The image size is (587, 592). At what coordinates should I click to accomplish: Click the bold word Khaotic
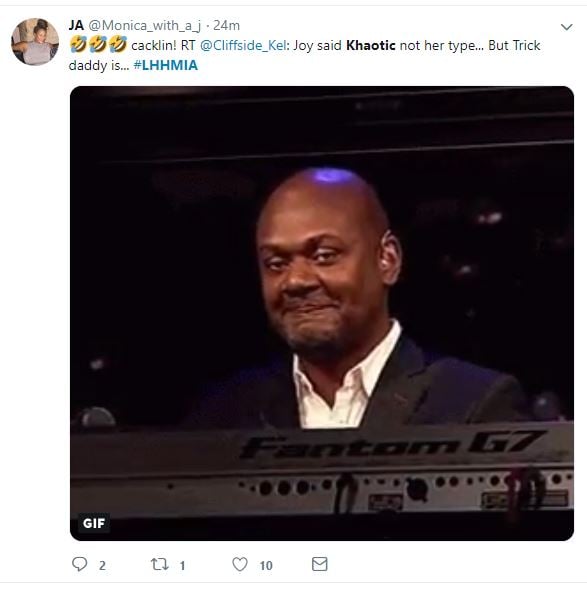371,45
